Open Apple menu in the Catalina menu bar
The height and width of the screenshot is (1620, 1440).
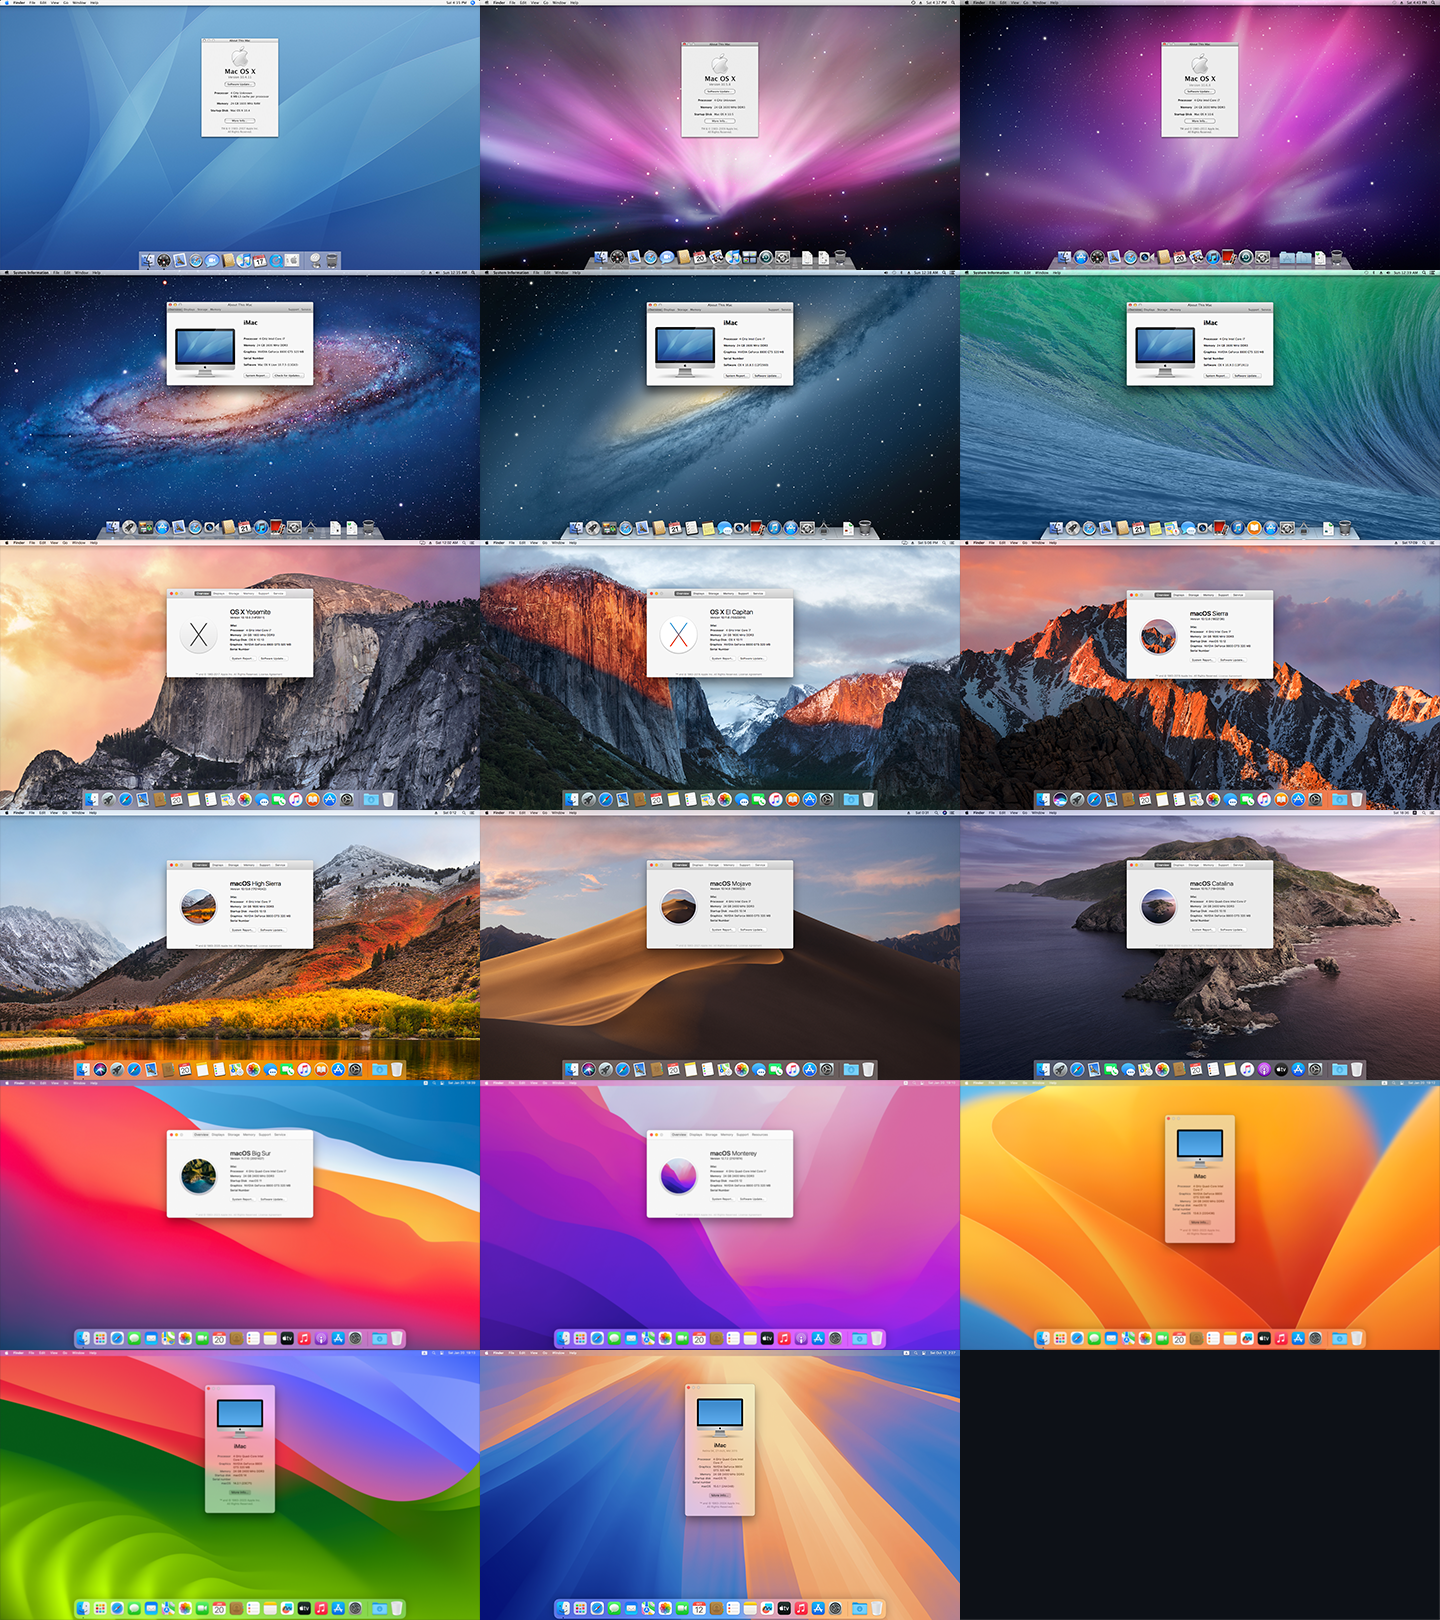pyautogui.click(x=966, y=814)
